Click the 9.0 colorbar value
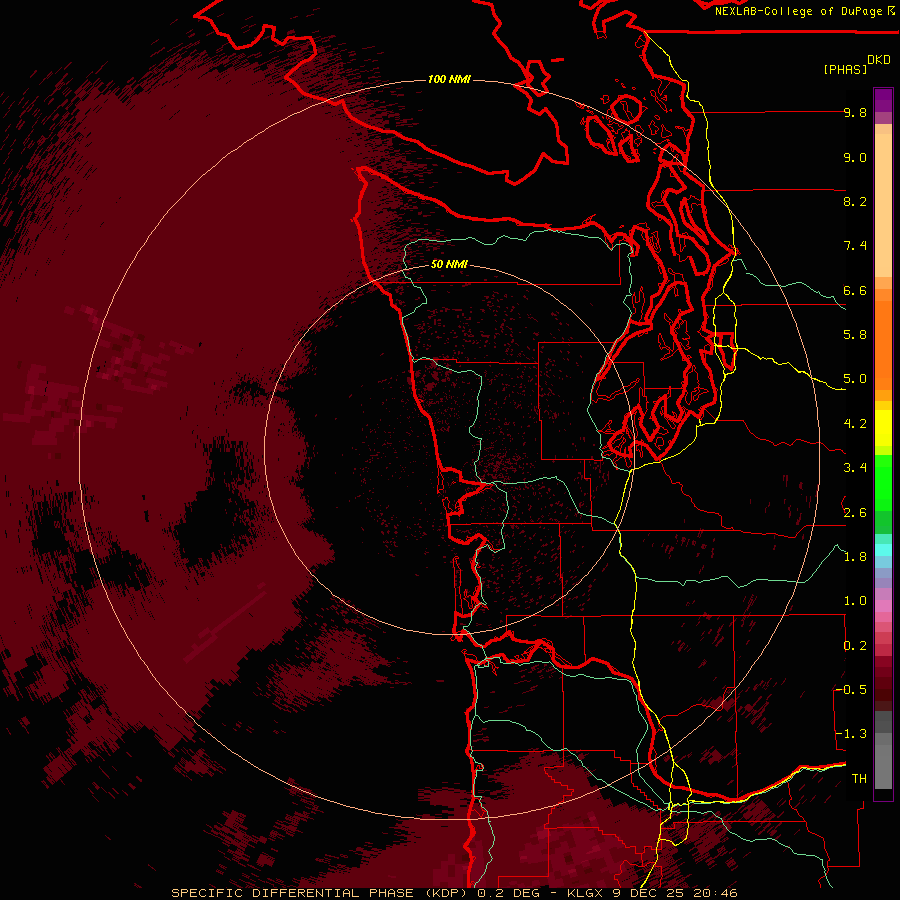900x900 pixels. (855, 157)
